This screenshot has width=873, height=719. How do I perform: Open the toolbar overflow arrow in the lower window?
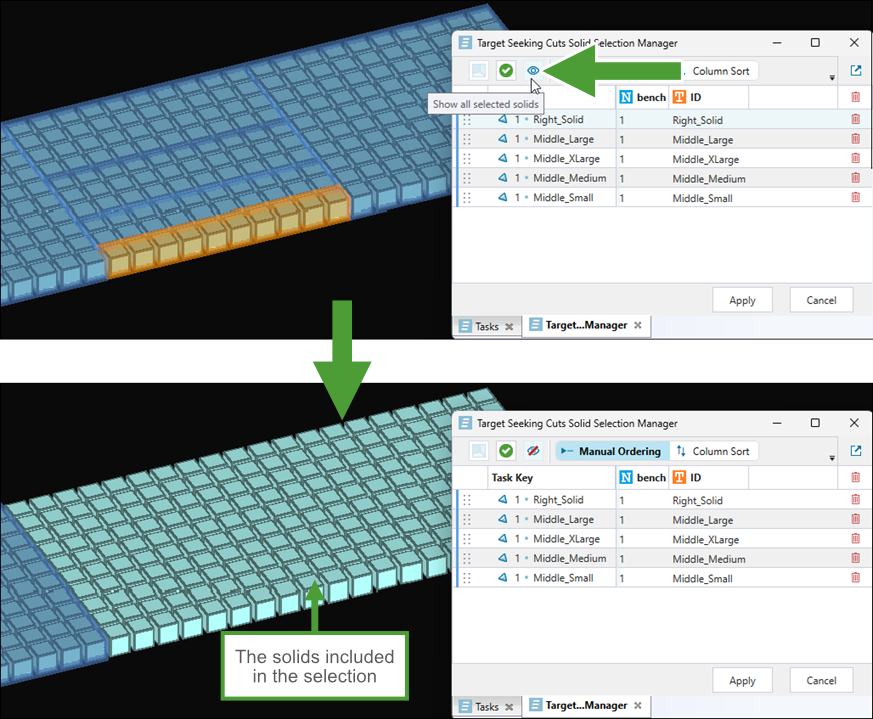tap(832, 458)
